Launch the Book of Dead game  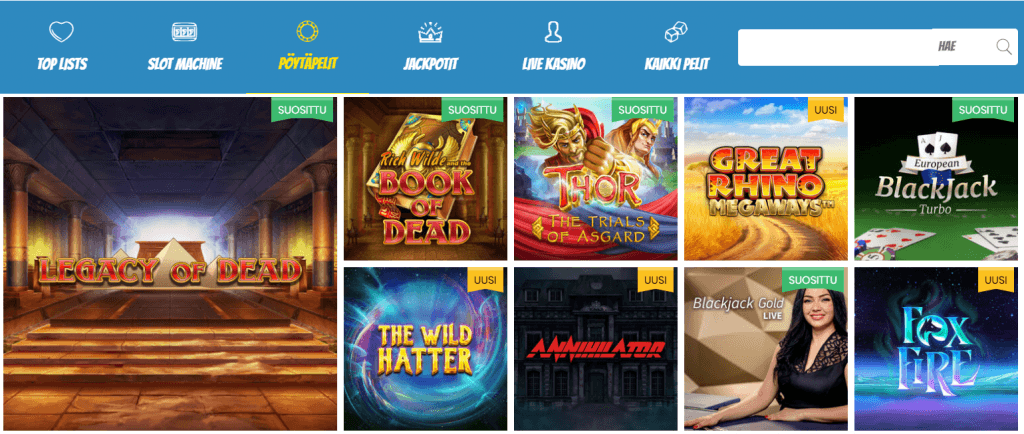pos(425,179)
